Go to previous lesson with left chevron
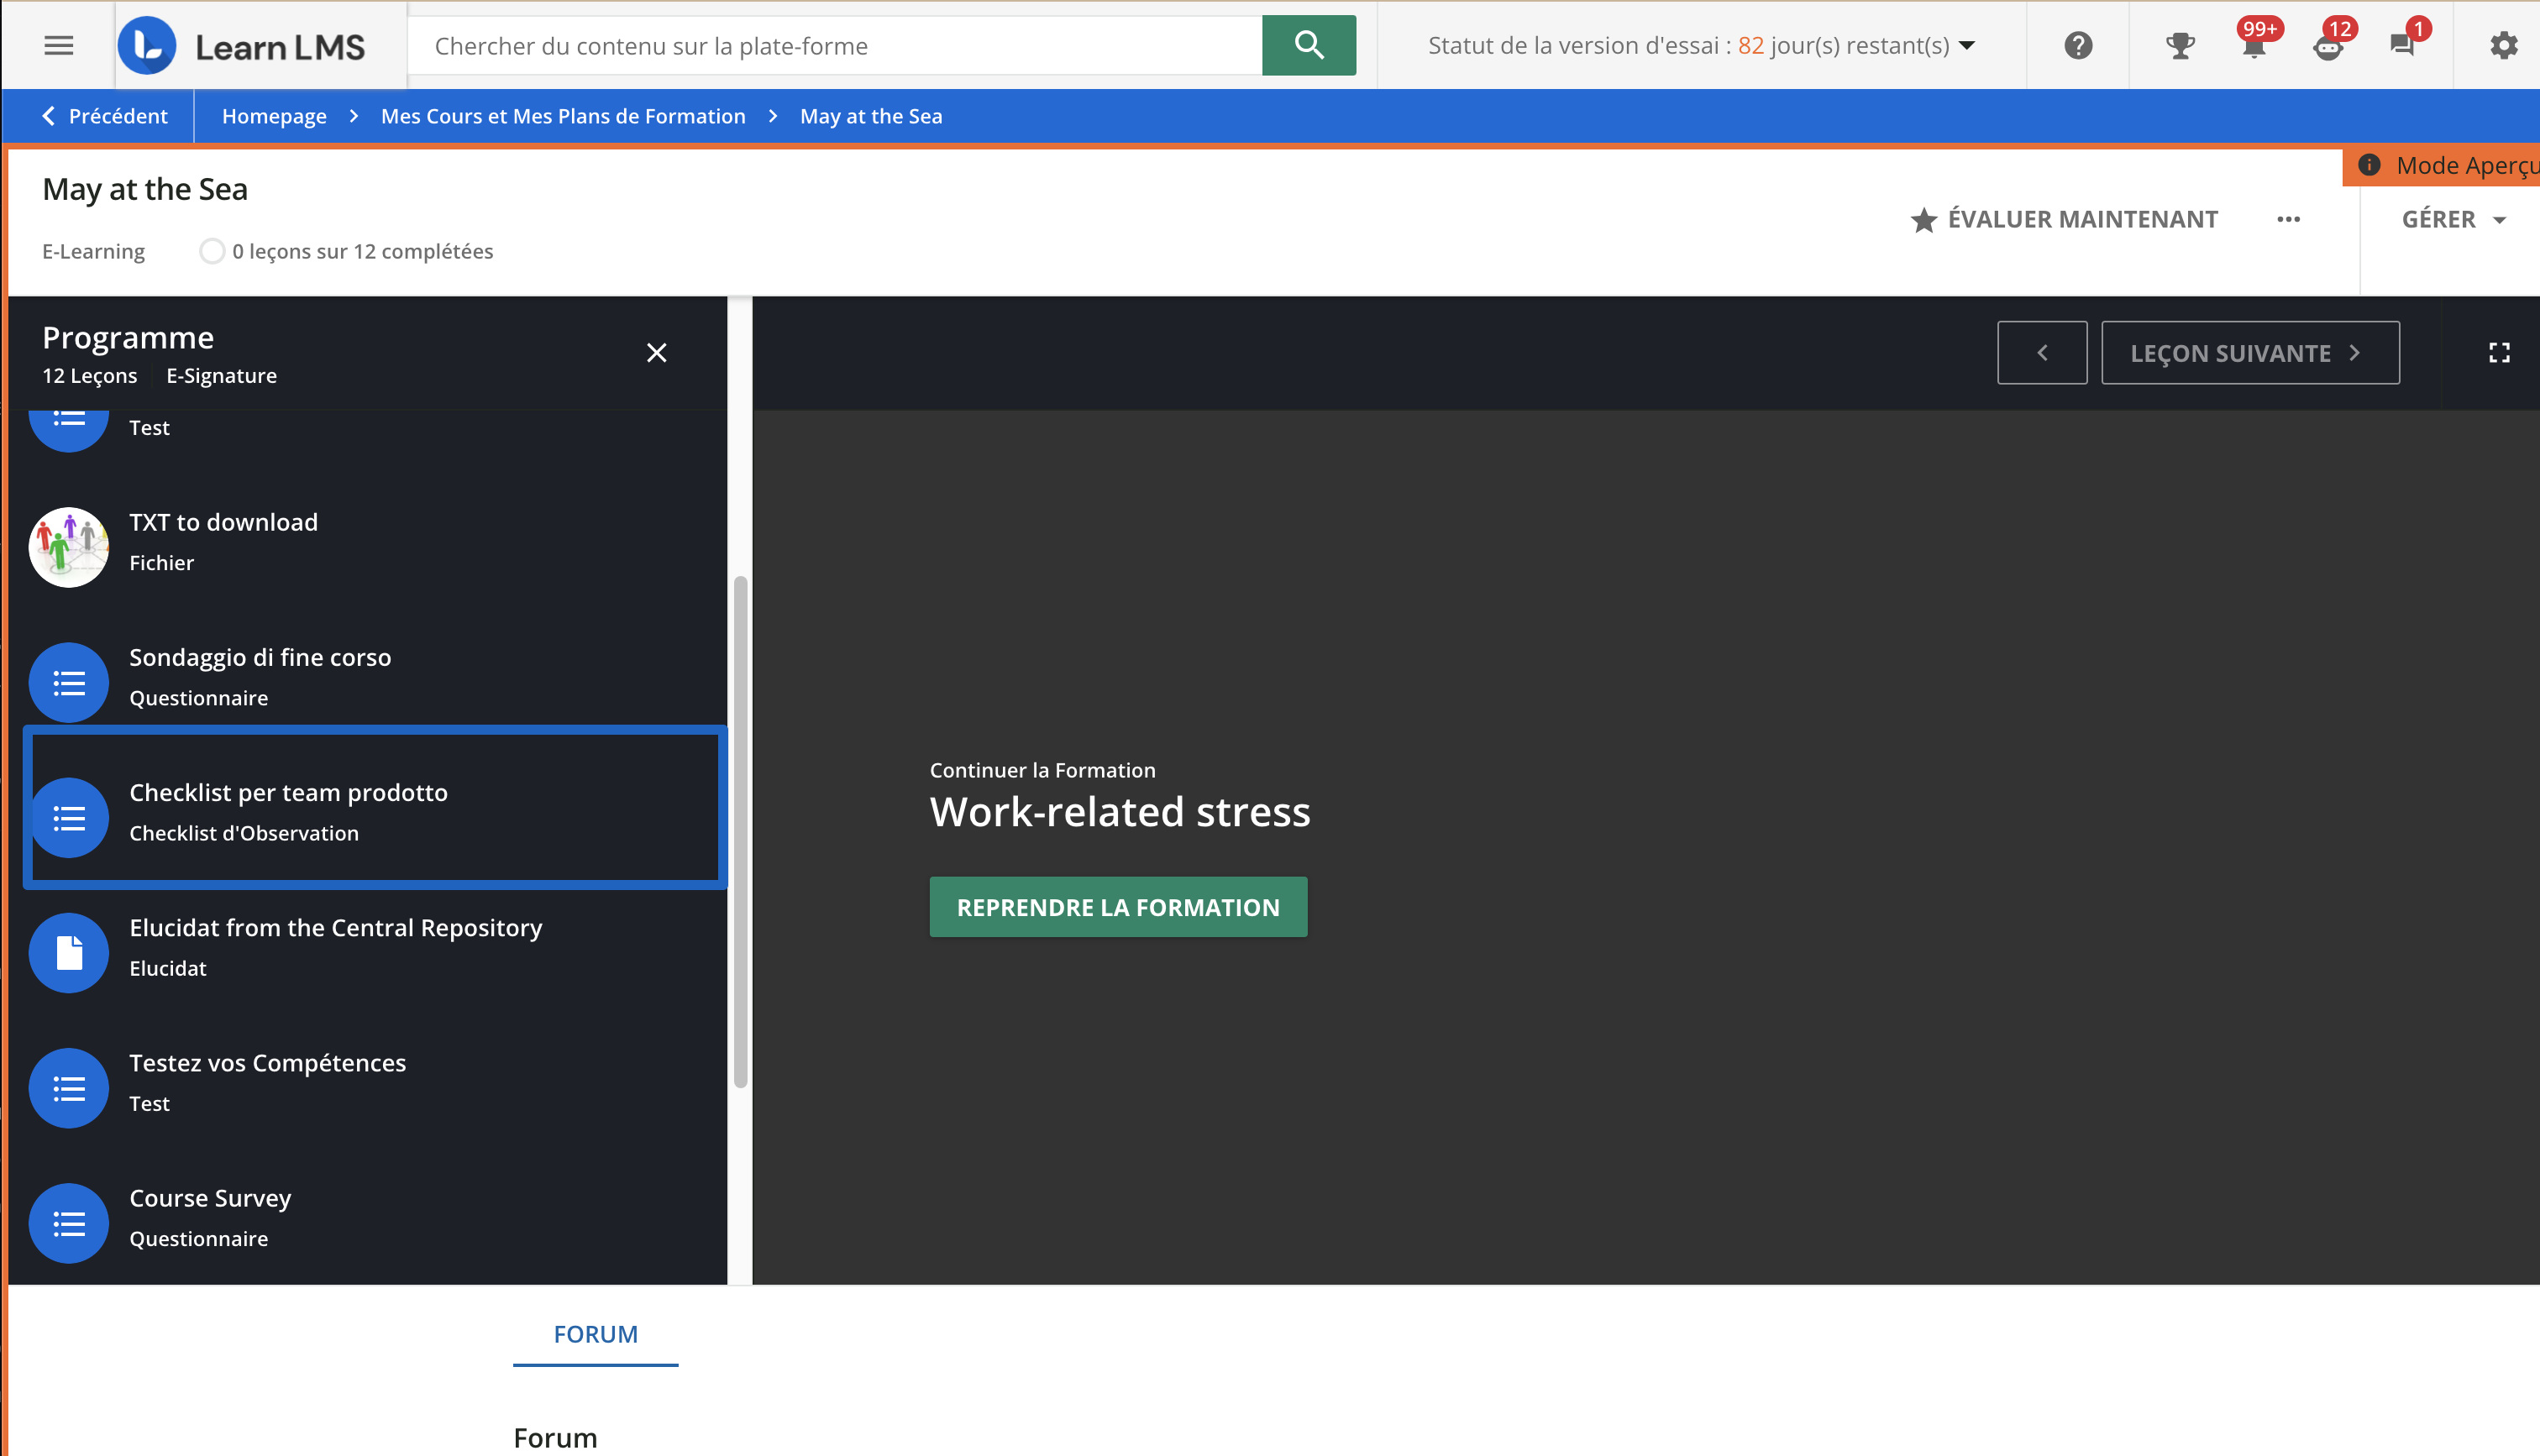 coord(2042,353)
